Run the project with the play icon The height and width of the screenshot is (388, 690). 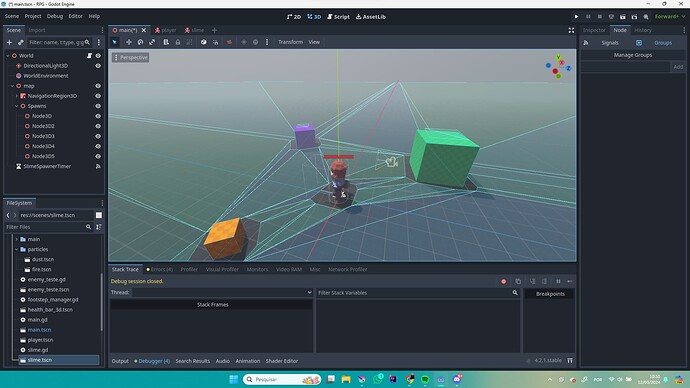(576, 17)
